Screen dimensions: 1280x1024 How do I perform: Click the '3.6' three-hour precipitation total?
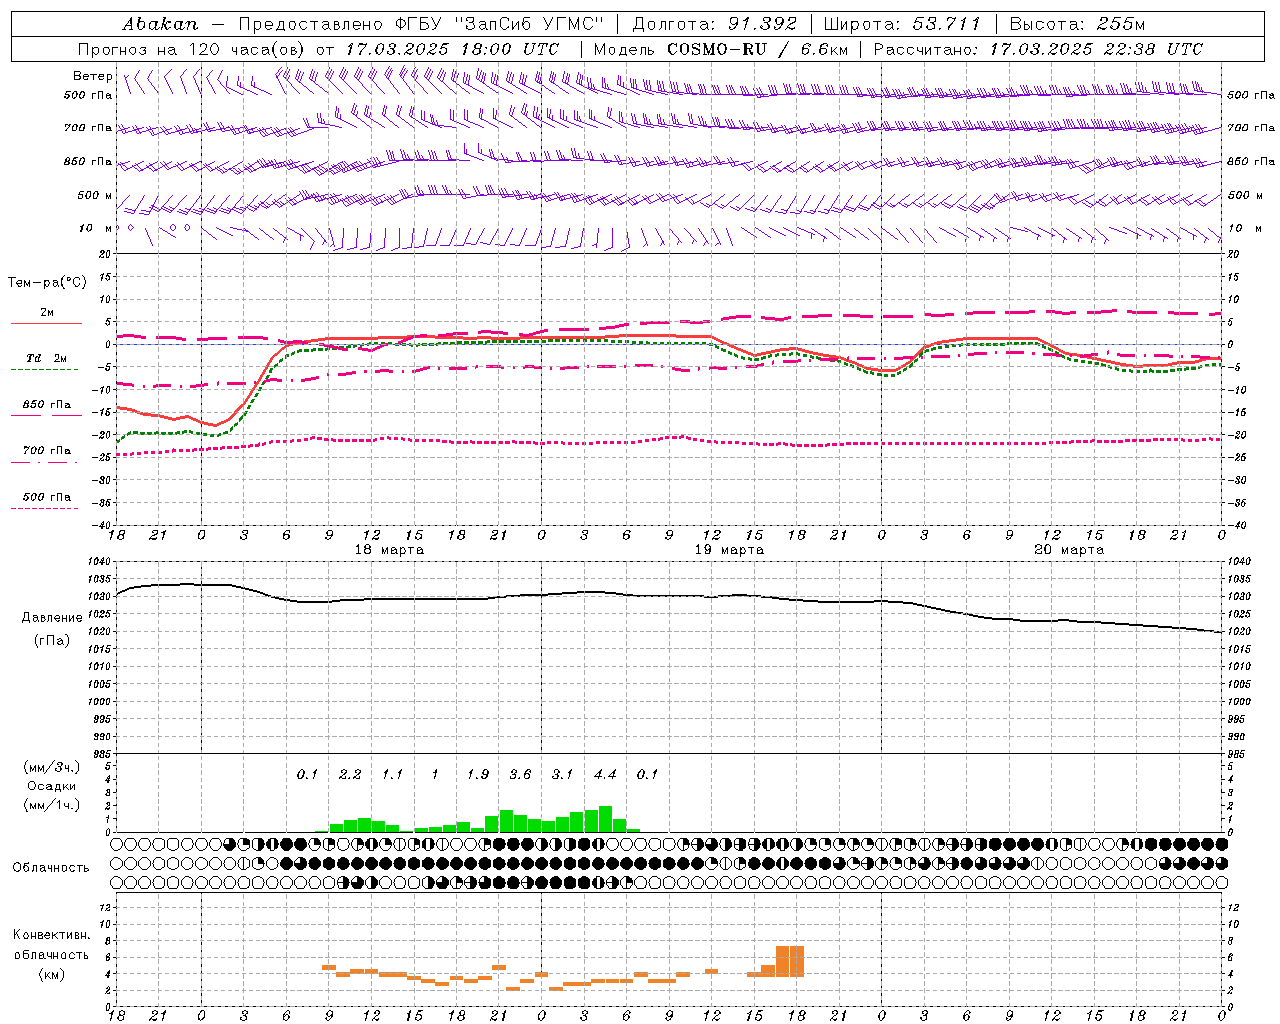520,774
